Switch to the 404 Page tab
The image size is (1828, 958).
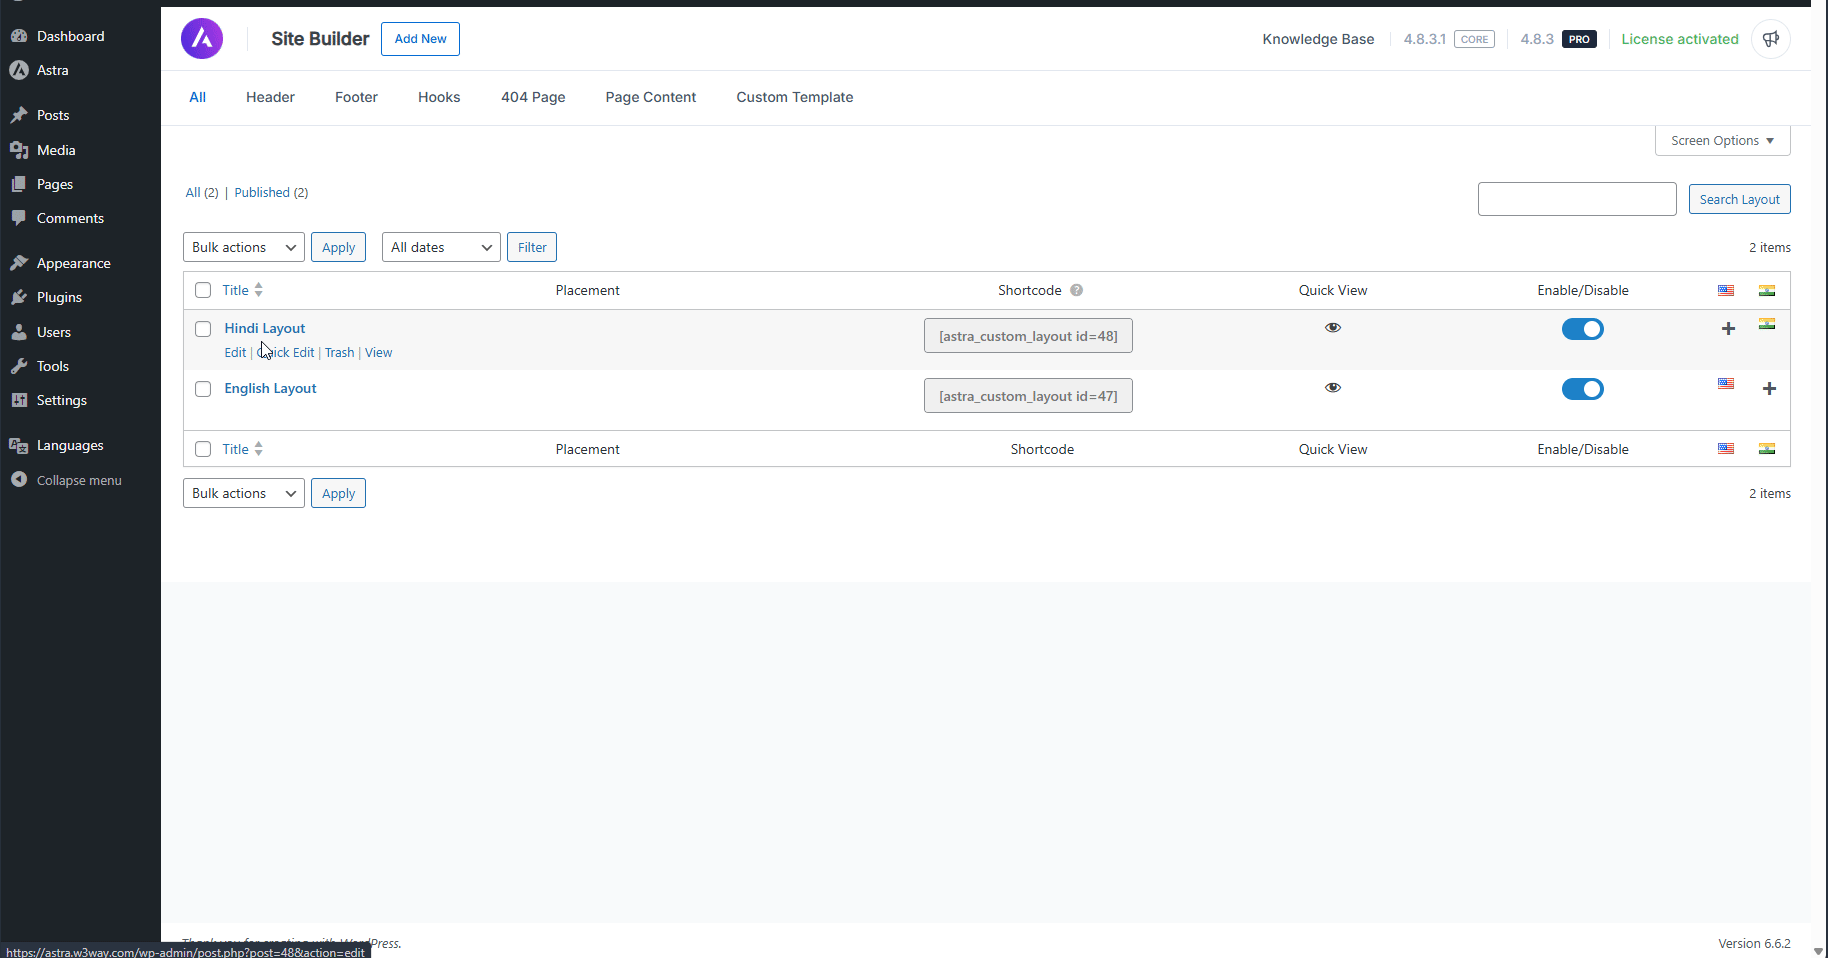(x=533, y=97)
